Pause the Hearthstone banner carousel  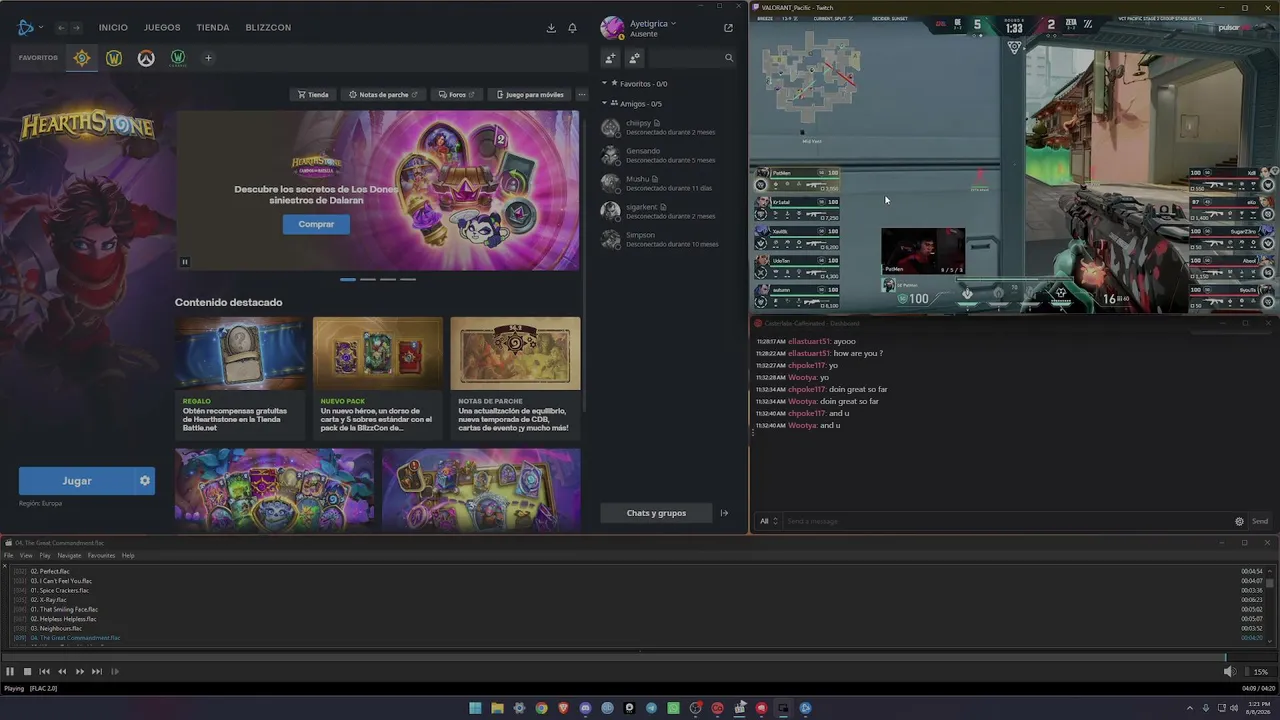[185, 262]
